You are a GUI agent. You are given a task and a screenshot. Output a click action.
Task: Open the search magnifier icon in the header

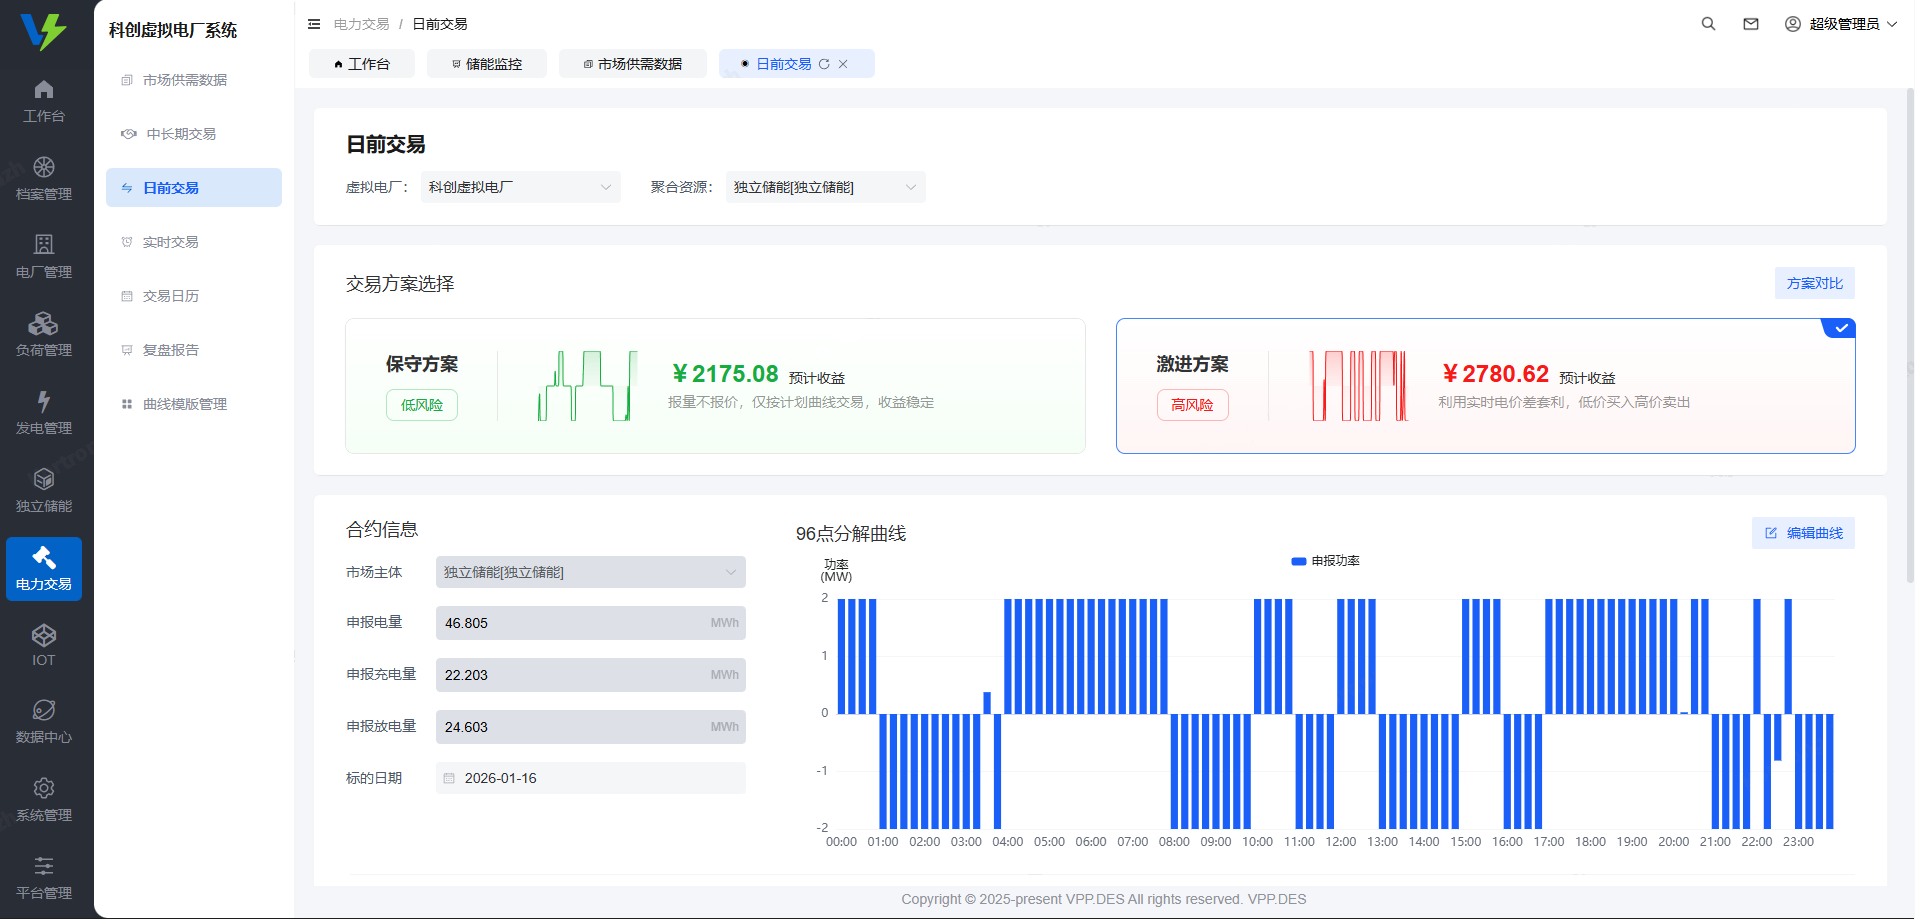(x=1708, y=23)
